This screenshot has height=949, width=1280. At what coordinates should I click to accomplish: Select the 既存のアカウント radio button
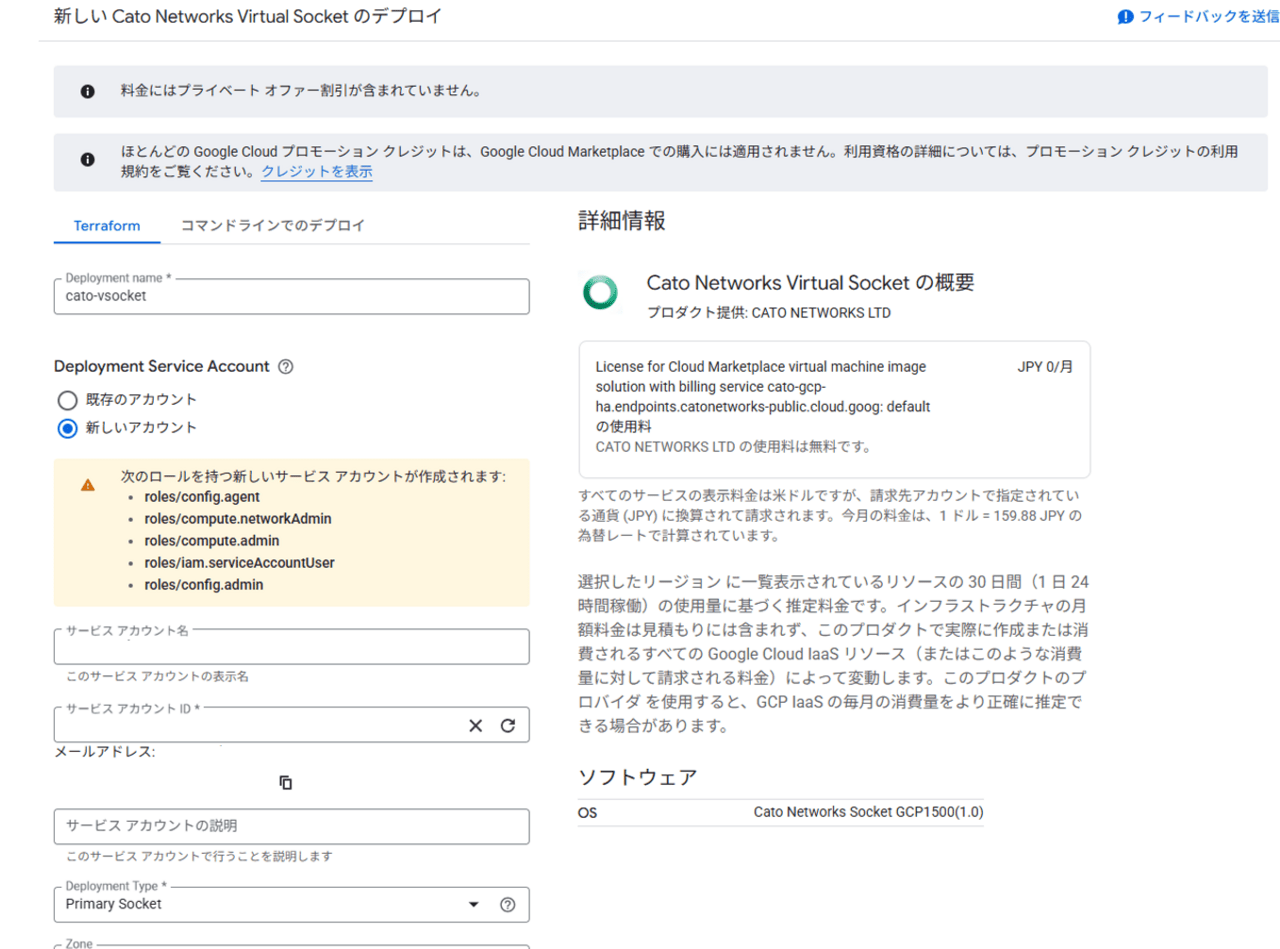[67, 400]
